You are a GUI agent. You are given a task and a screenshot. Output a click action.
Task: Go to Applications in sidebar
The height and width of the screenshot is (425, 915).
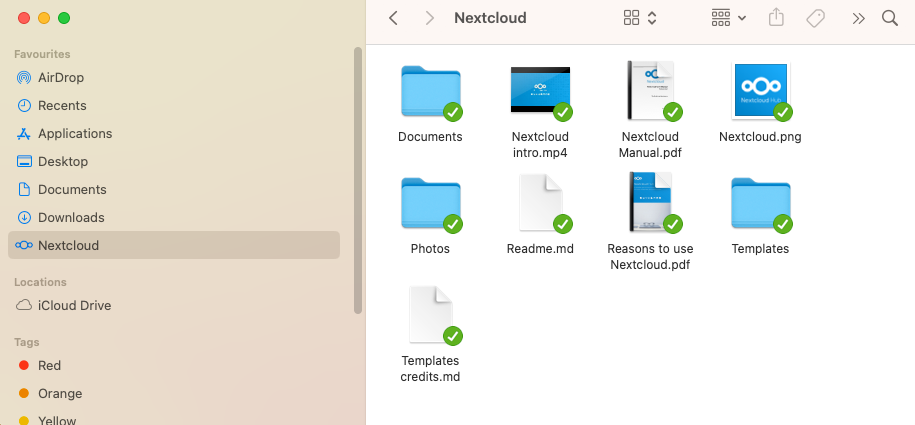point(174,134)
